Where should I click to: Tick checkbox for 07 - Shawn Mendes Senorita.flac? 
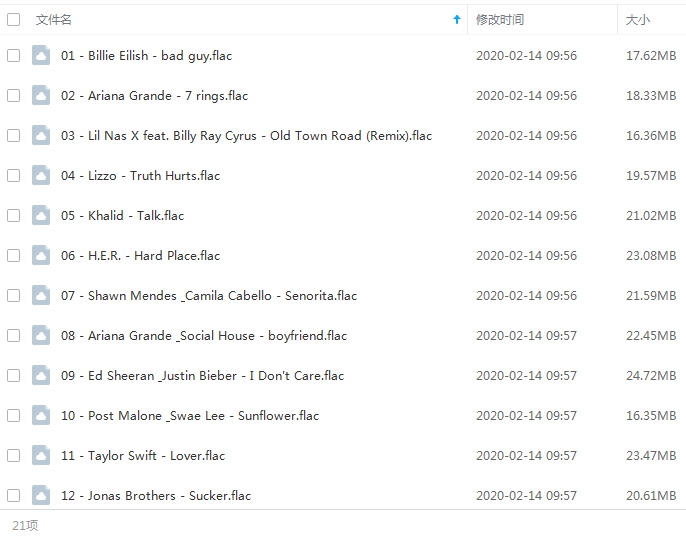14,295
